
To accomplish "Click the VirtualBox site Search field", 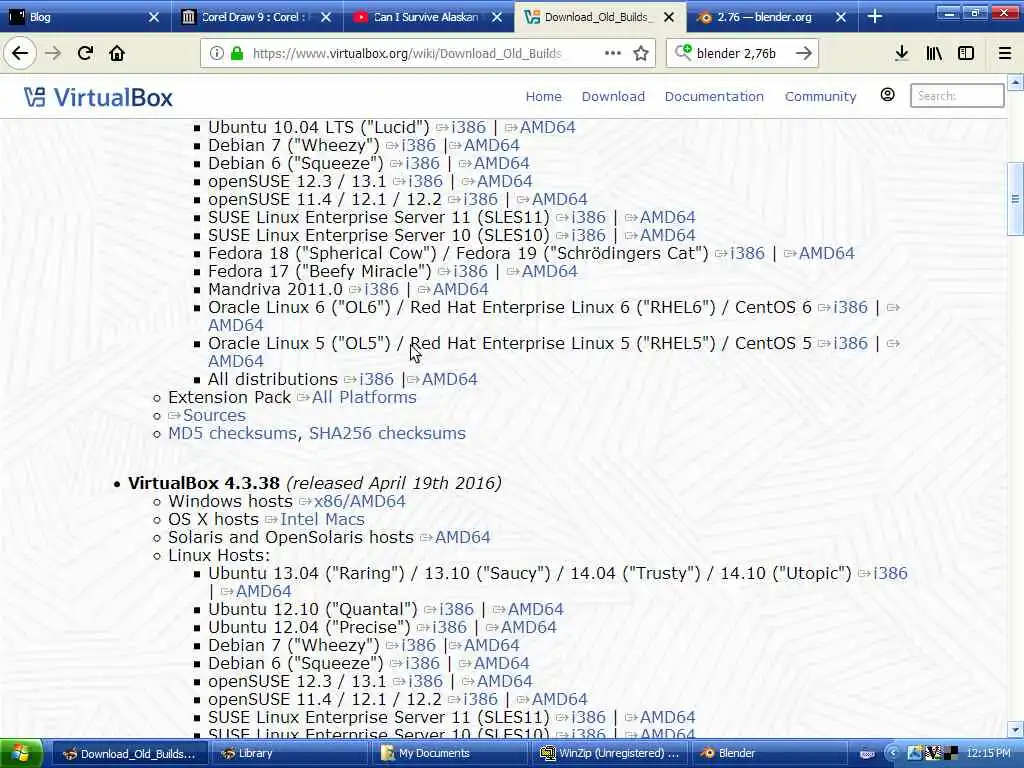I will coord(957,95).
